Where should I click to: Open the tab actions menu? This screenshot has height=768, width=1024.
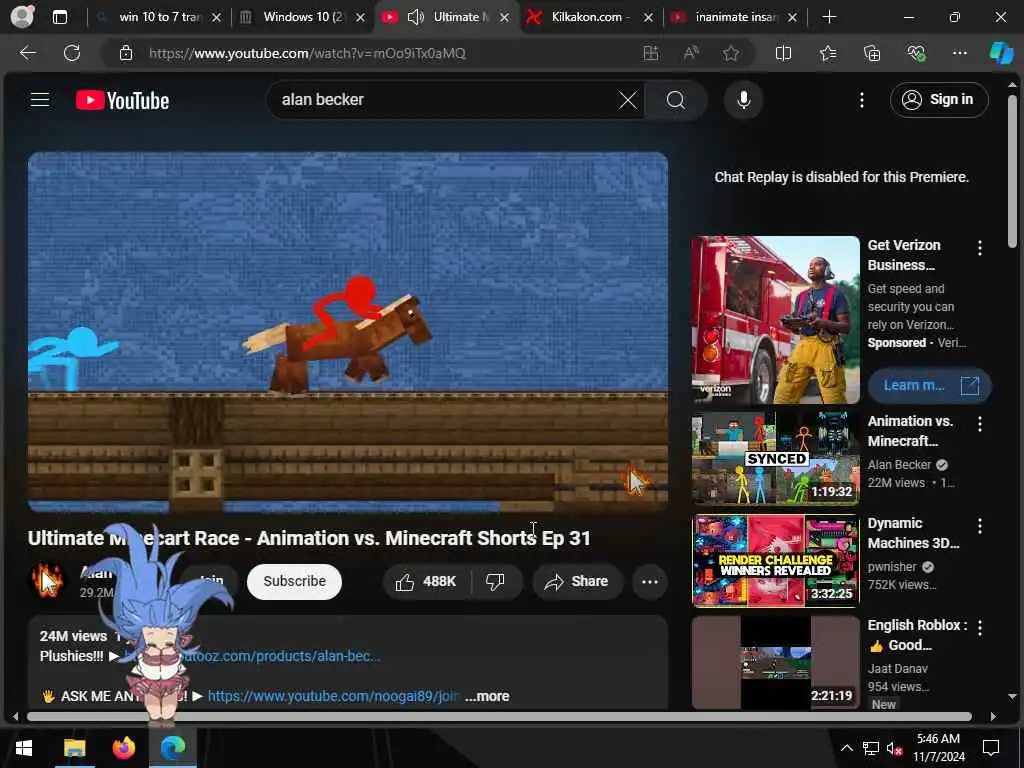point(59,17)
